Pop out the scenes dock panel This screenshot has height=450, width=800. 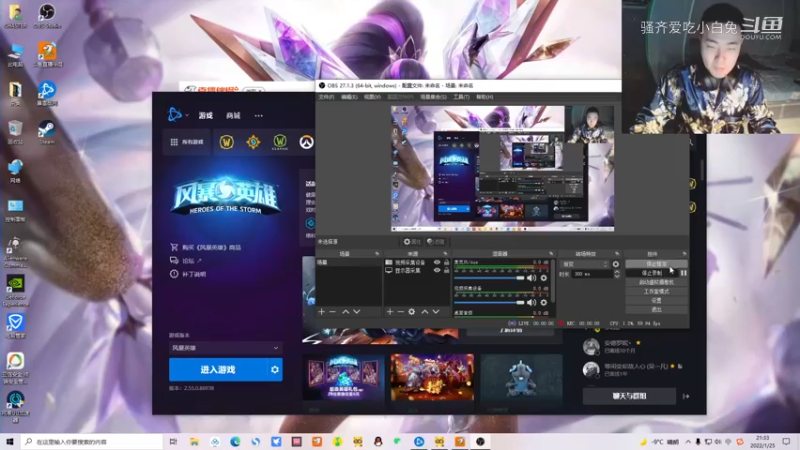click(377, 254)
